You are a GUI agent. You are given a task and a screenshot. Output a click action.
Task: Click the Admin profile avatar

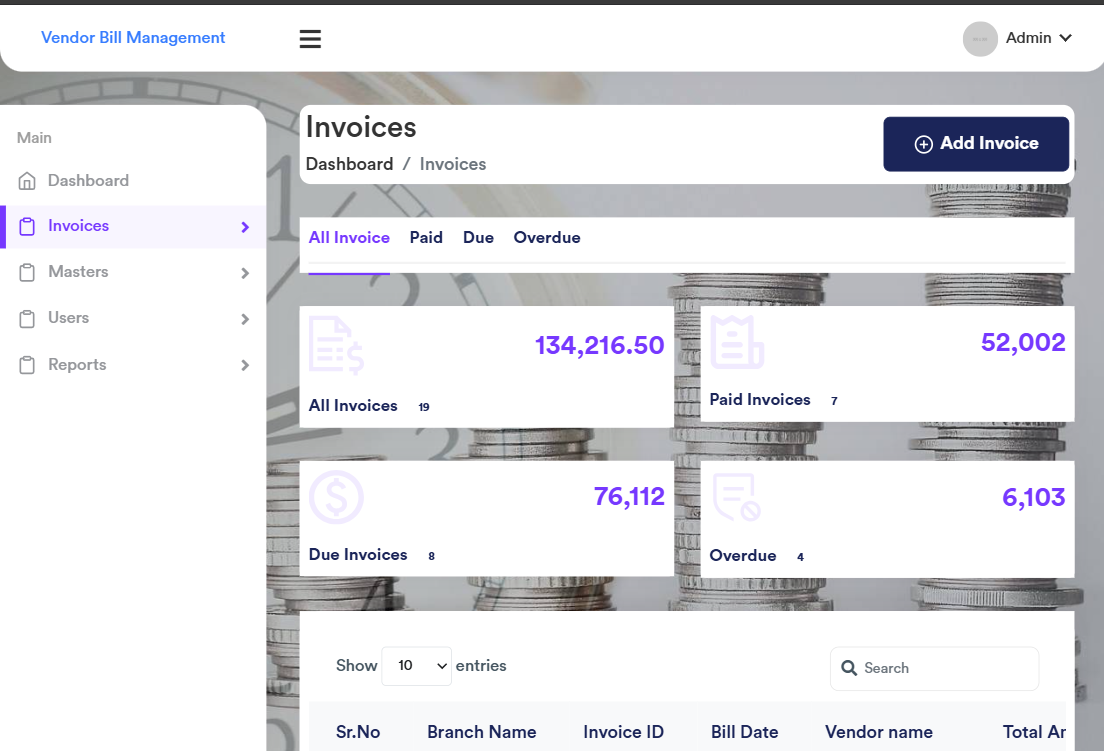click(x=979, y=39)
